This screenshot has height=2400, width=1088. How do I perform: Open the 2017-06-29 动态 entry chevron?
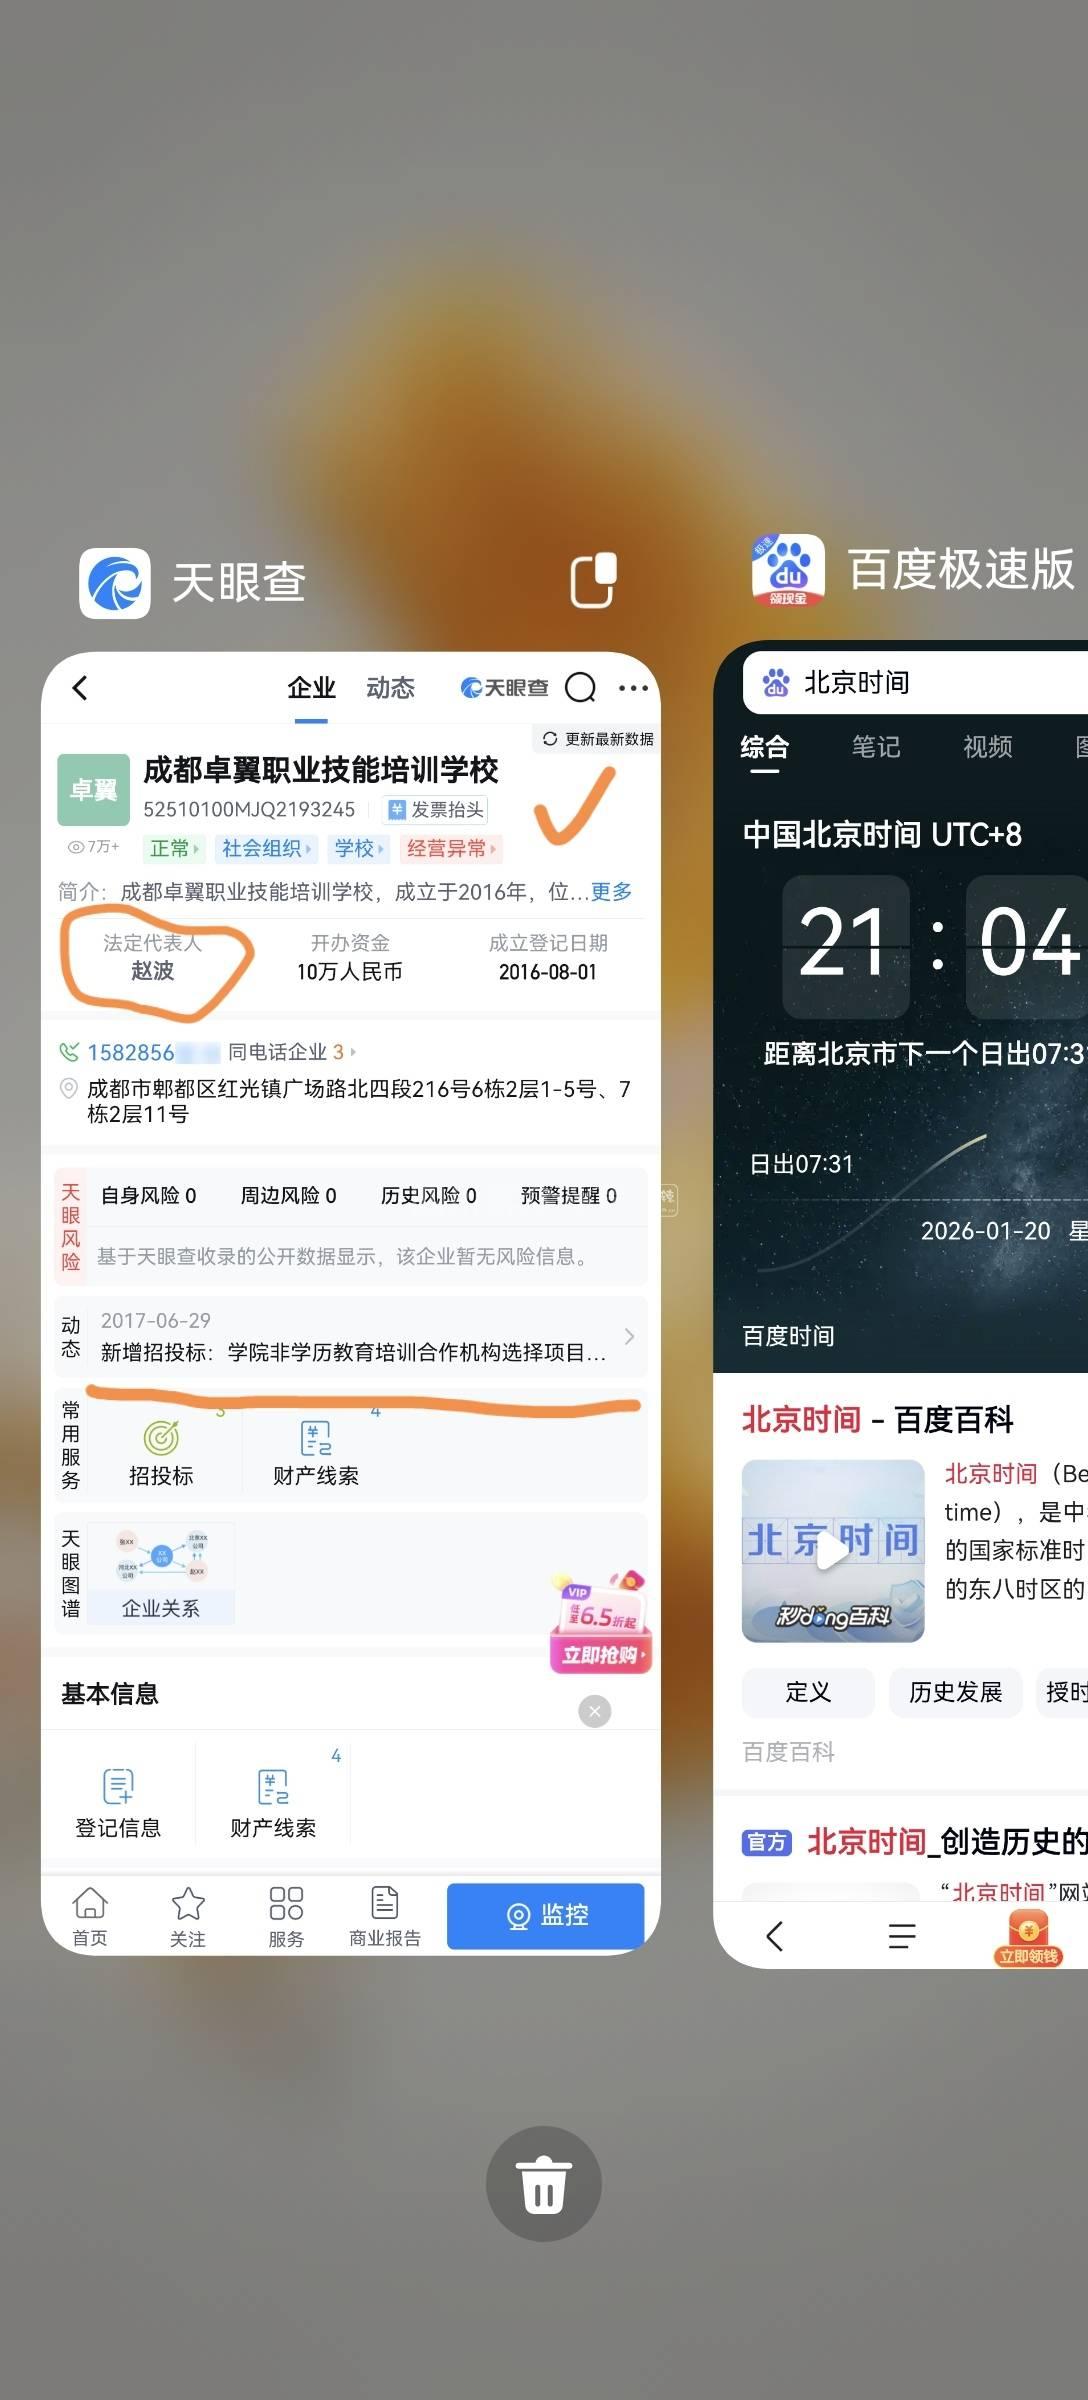coord(629,1337)
